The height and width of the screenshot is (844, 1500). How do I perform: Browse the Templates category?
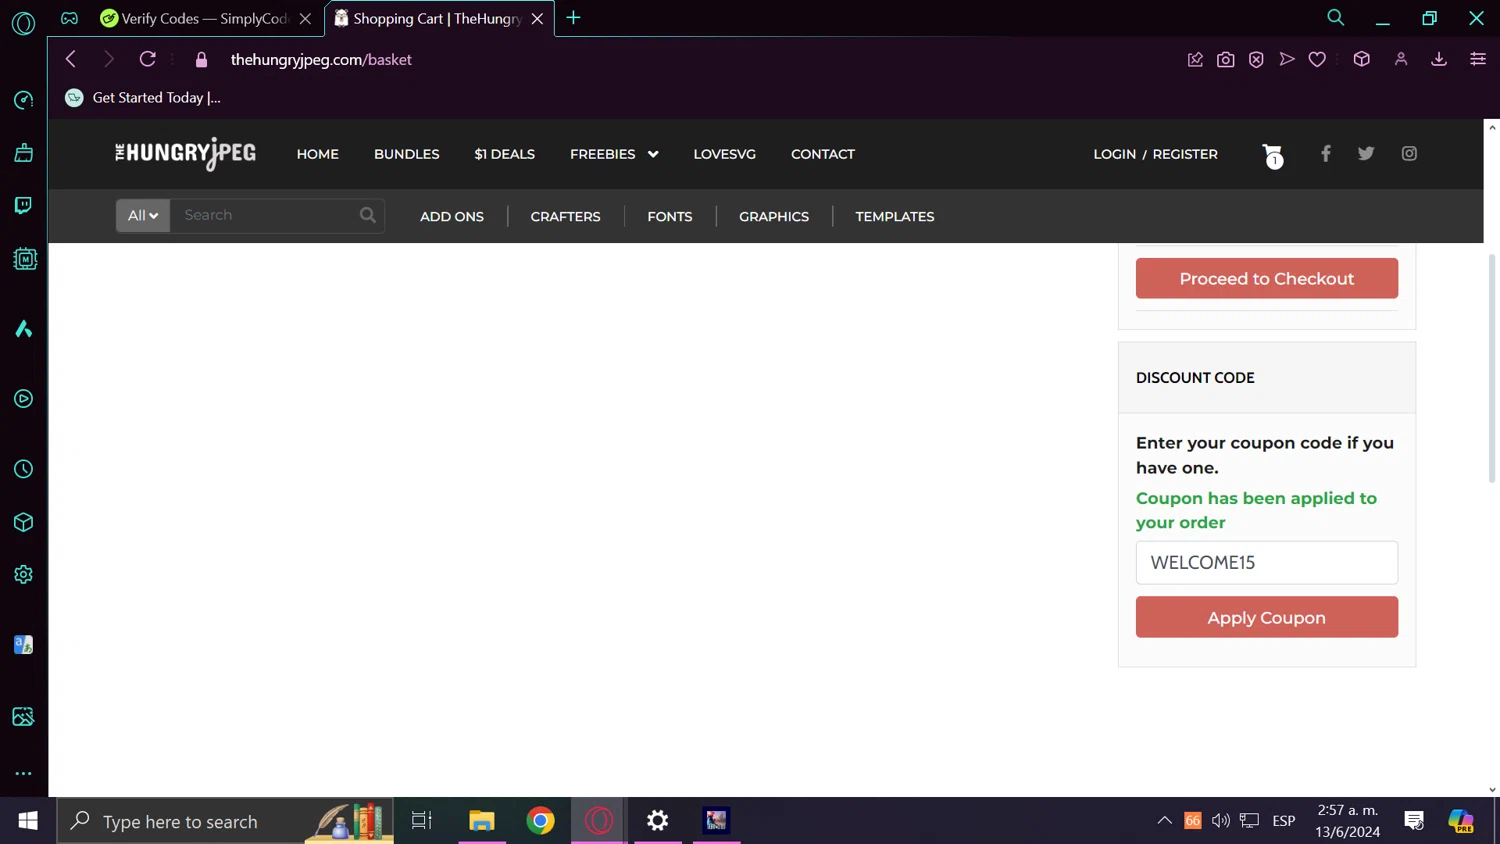coord(895,216)
